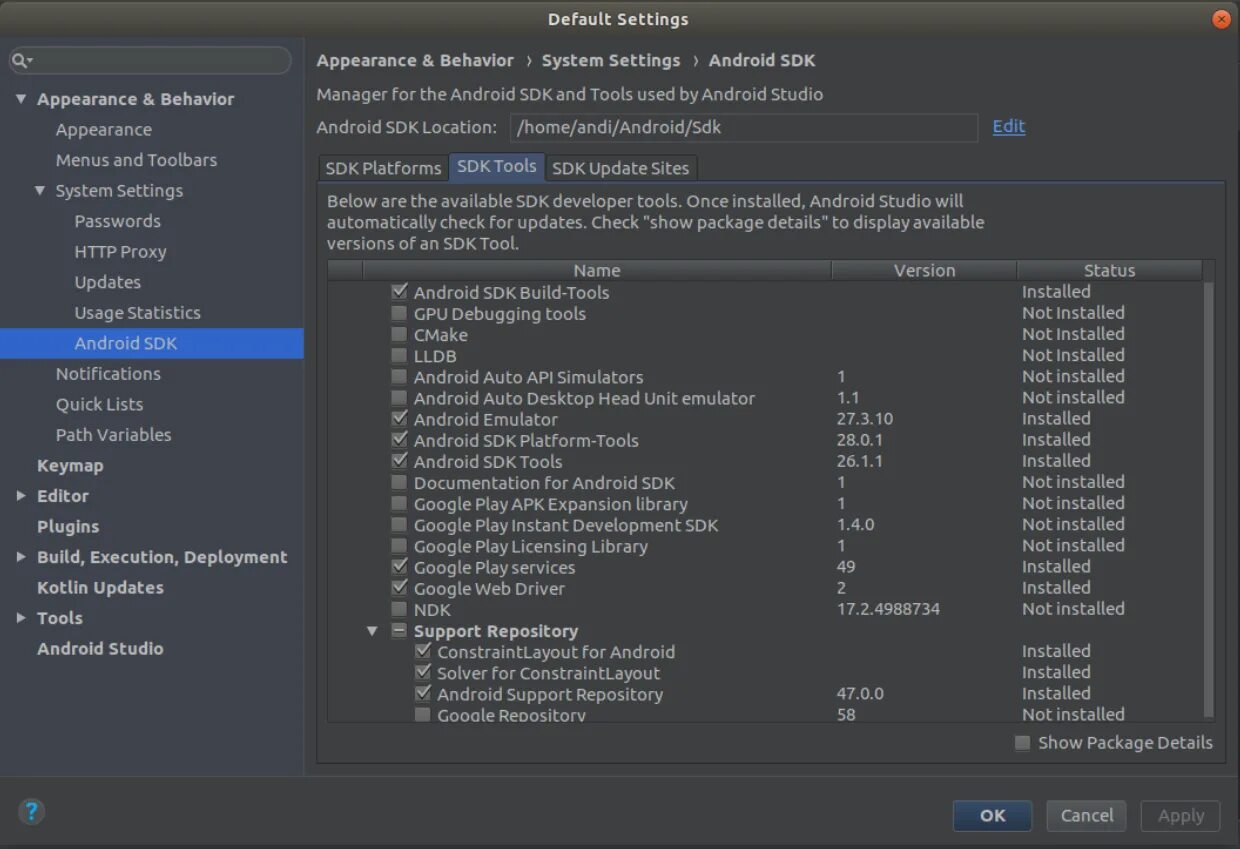Collapse the Support Repository group

point(372,631)
